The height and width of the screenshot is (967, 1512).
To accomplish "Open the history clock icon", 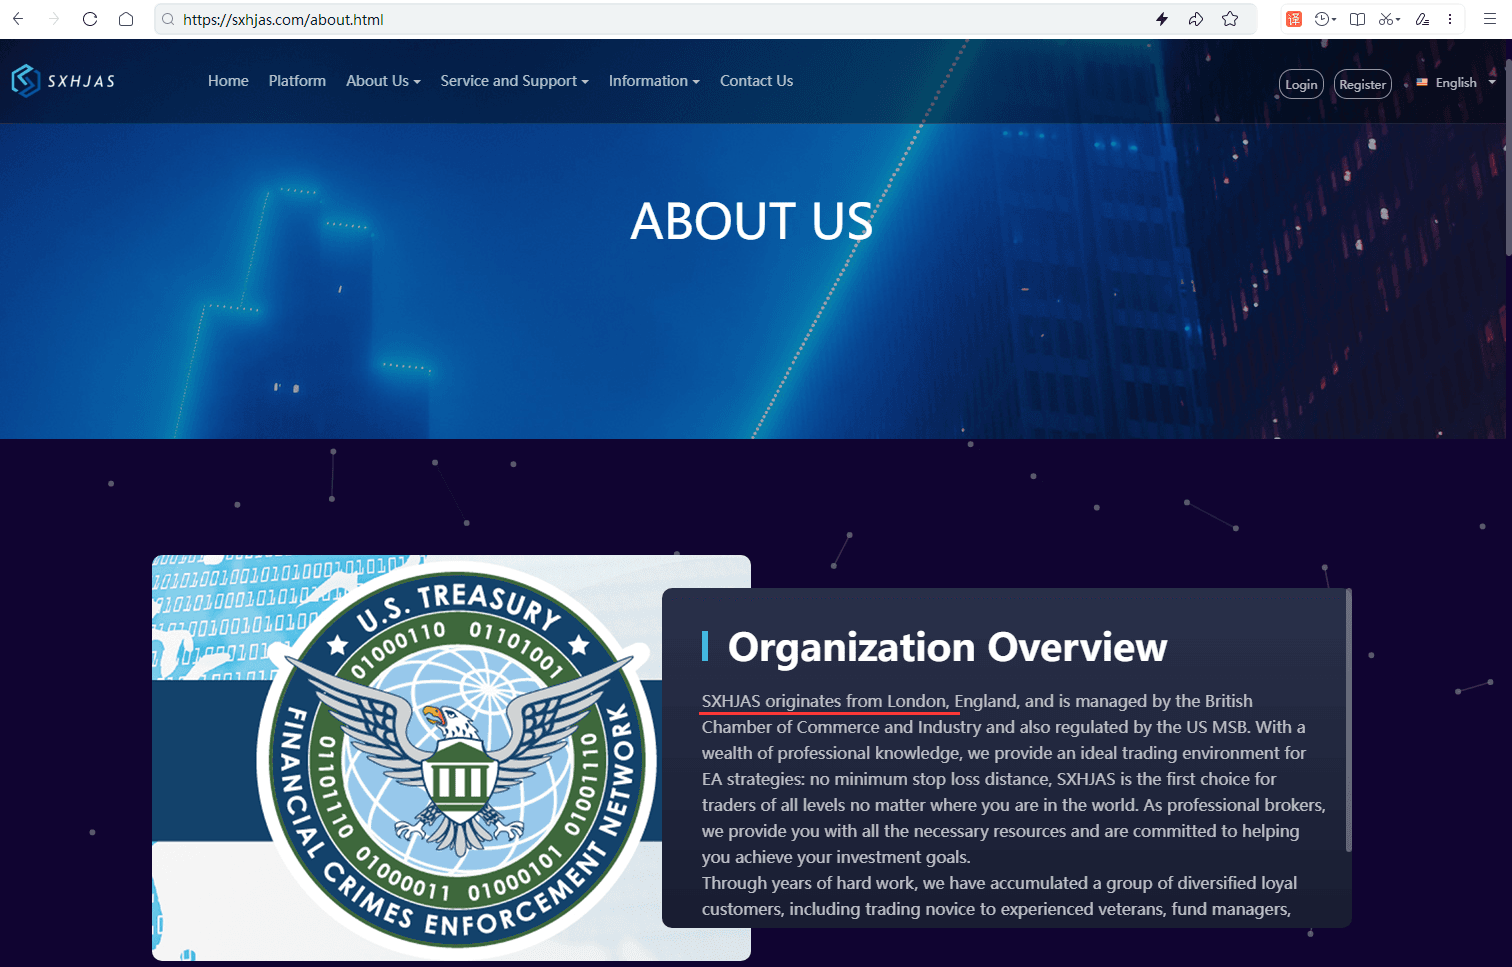I will click(x=1322, y=19).
